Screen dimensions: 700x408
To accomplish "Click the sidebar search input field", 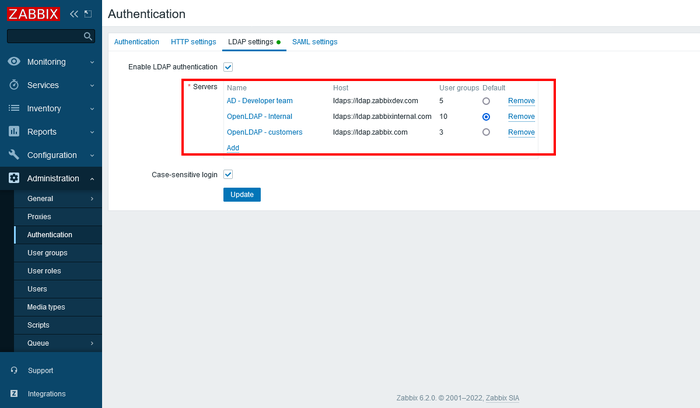I will pyautogui.click(x=45, y=36).
